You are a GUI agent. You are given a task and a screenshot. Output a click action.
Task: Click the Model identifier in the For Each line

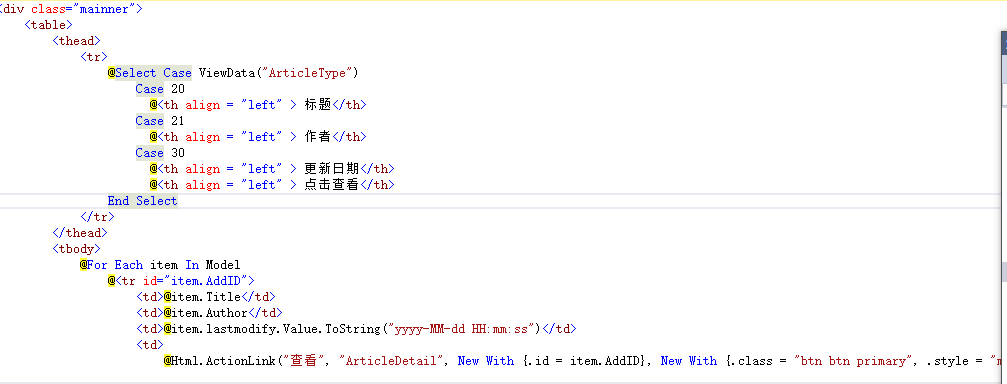(x=223, y=265)
